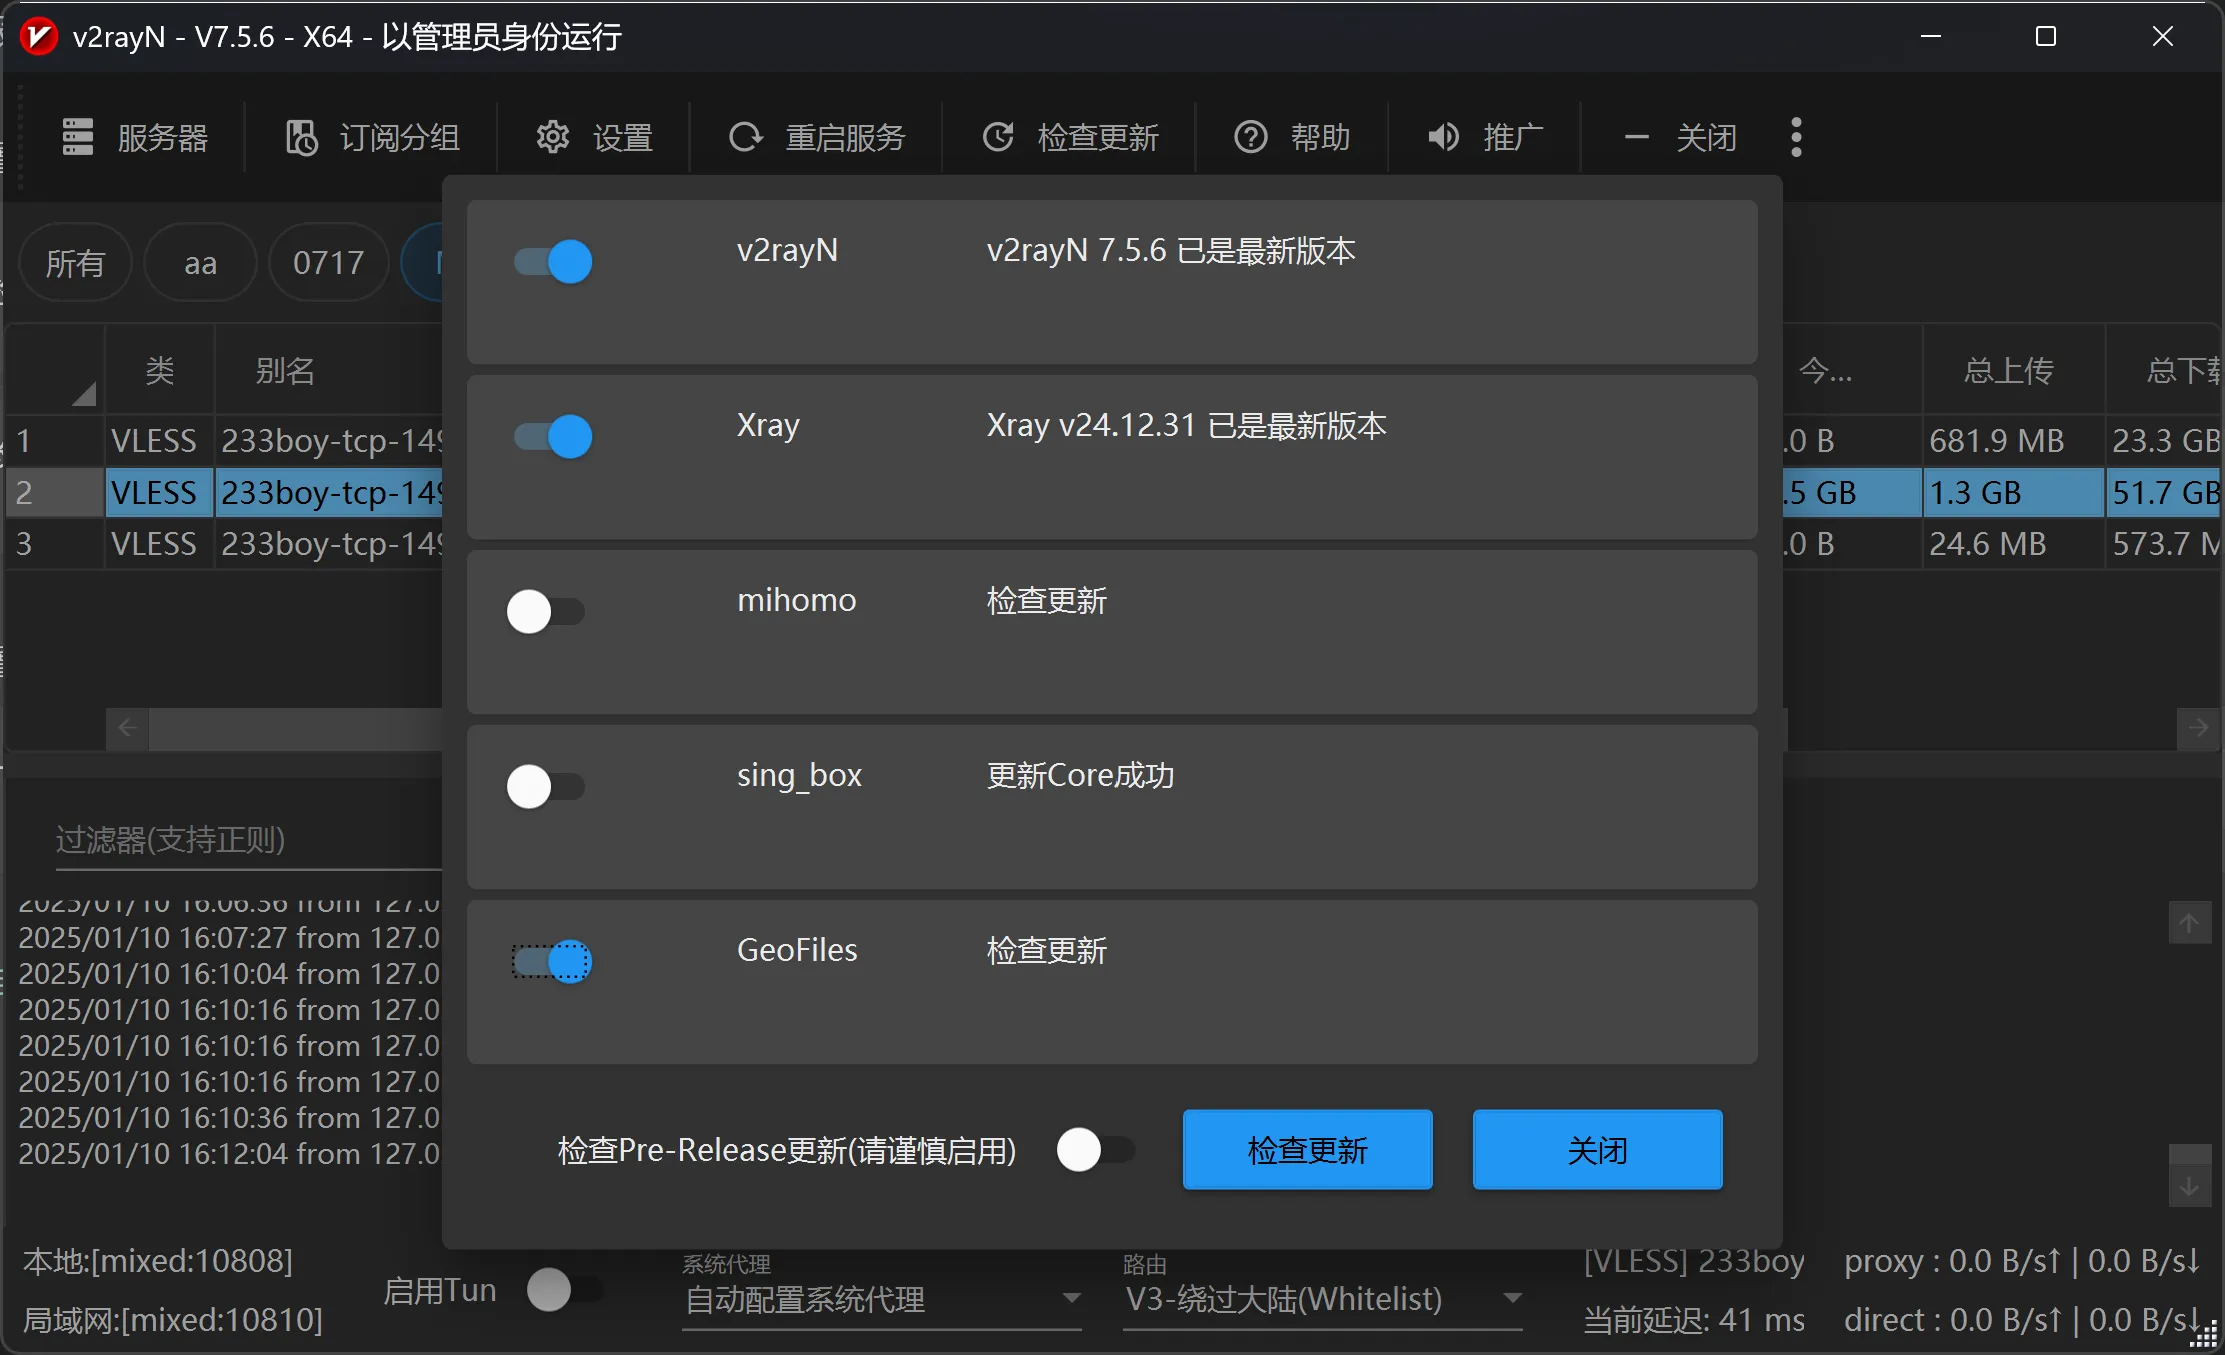This screenshot has height=1355, width=2225.
Task: Click the 1.3 GB upload cell
Action: pyautogui.click(x=2012, y=493)
